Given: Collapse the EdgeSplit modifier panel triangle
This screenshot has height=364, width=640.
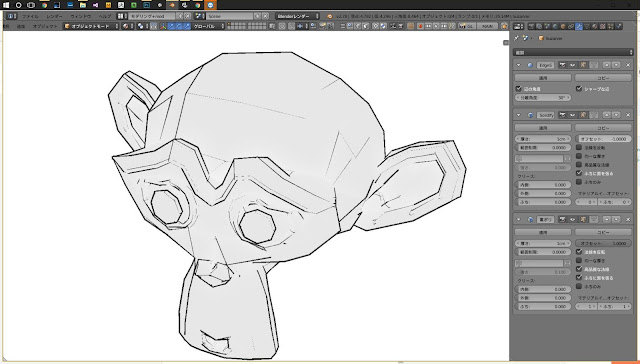Looking at the screenshot, I should (x=519, y=65).
